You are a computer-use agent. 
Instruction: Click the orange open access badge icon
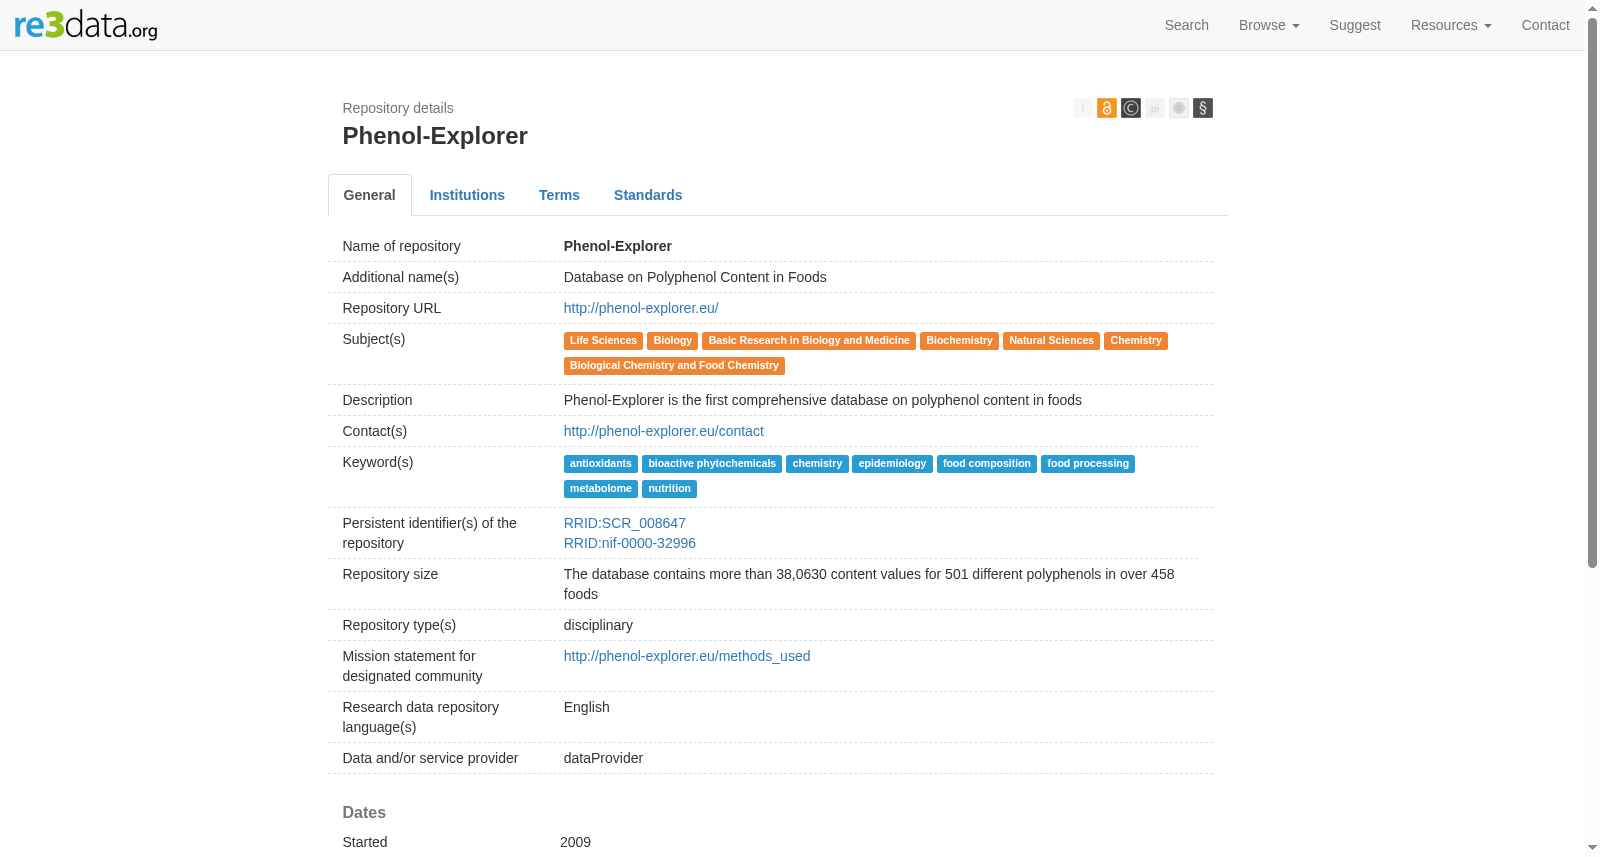[1107, 108]
